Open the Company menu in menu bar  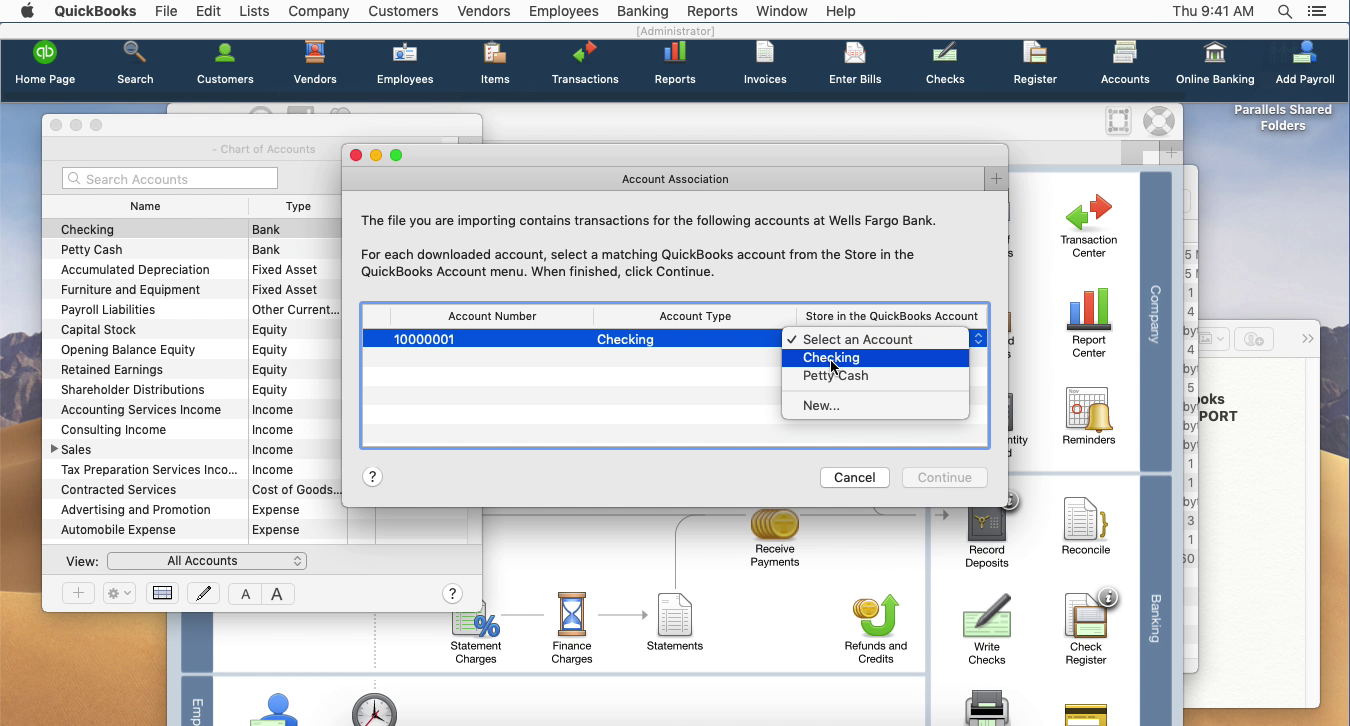point(318,11)
